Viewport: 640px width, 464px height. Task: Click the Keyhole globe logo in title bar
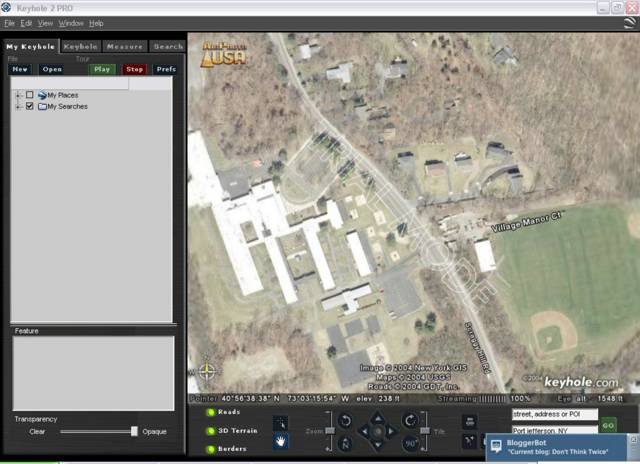tap(6, 7)
